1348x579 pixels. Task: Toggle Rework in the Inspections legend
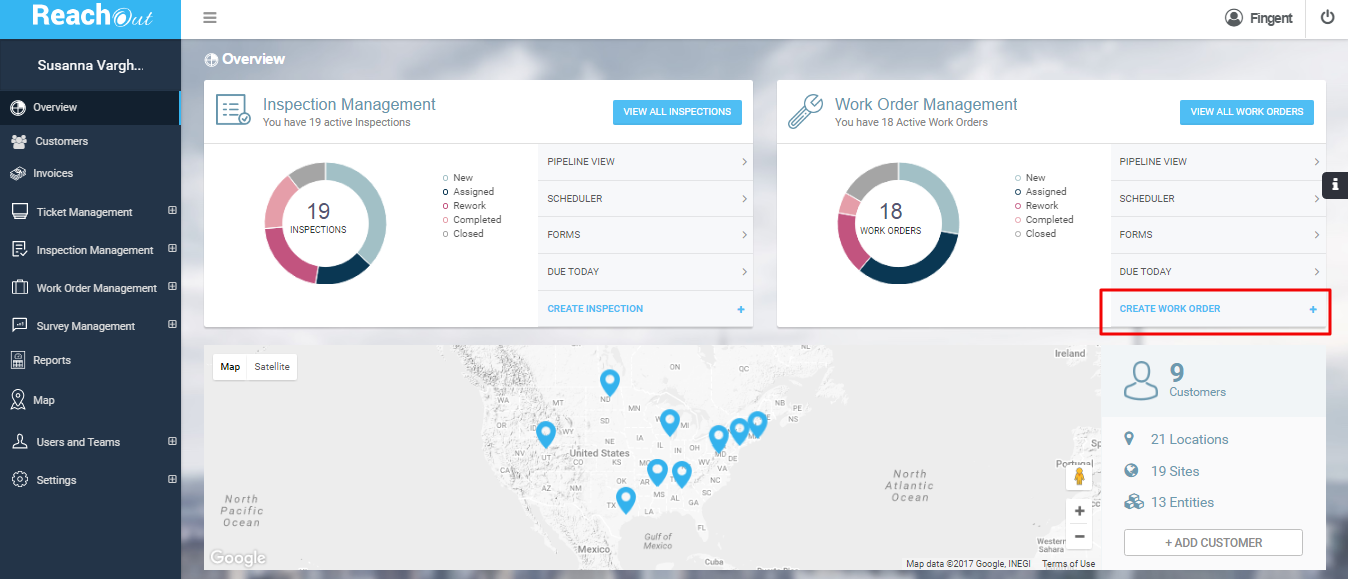click(463, 206)
